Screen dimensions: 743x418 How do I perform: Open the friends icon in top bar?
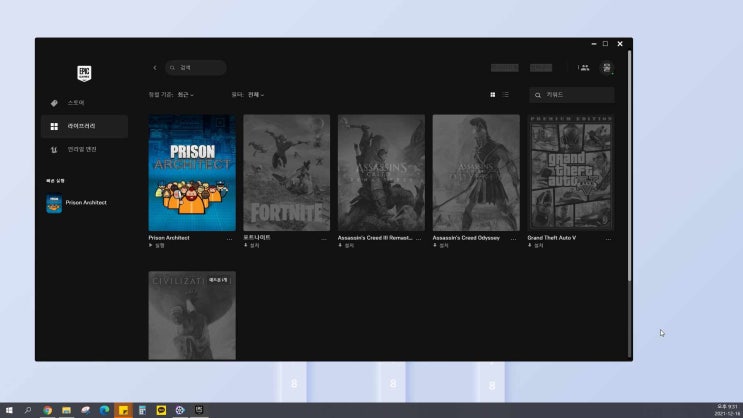tap(583, 68)
